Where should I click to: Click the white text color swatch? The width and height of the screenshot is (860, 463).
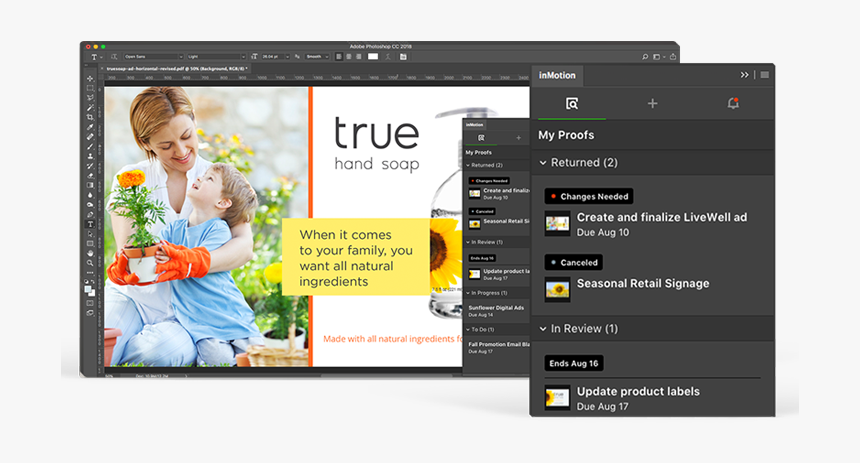[373, 57]
